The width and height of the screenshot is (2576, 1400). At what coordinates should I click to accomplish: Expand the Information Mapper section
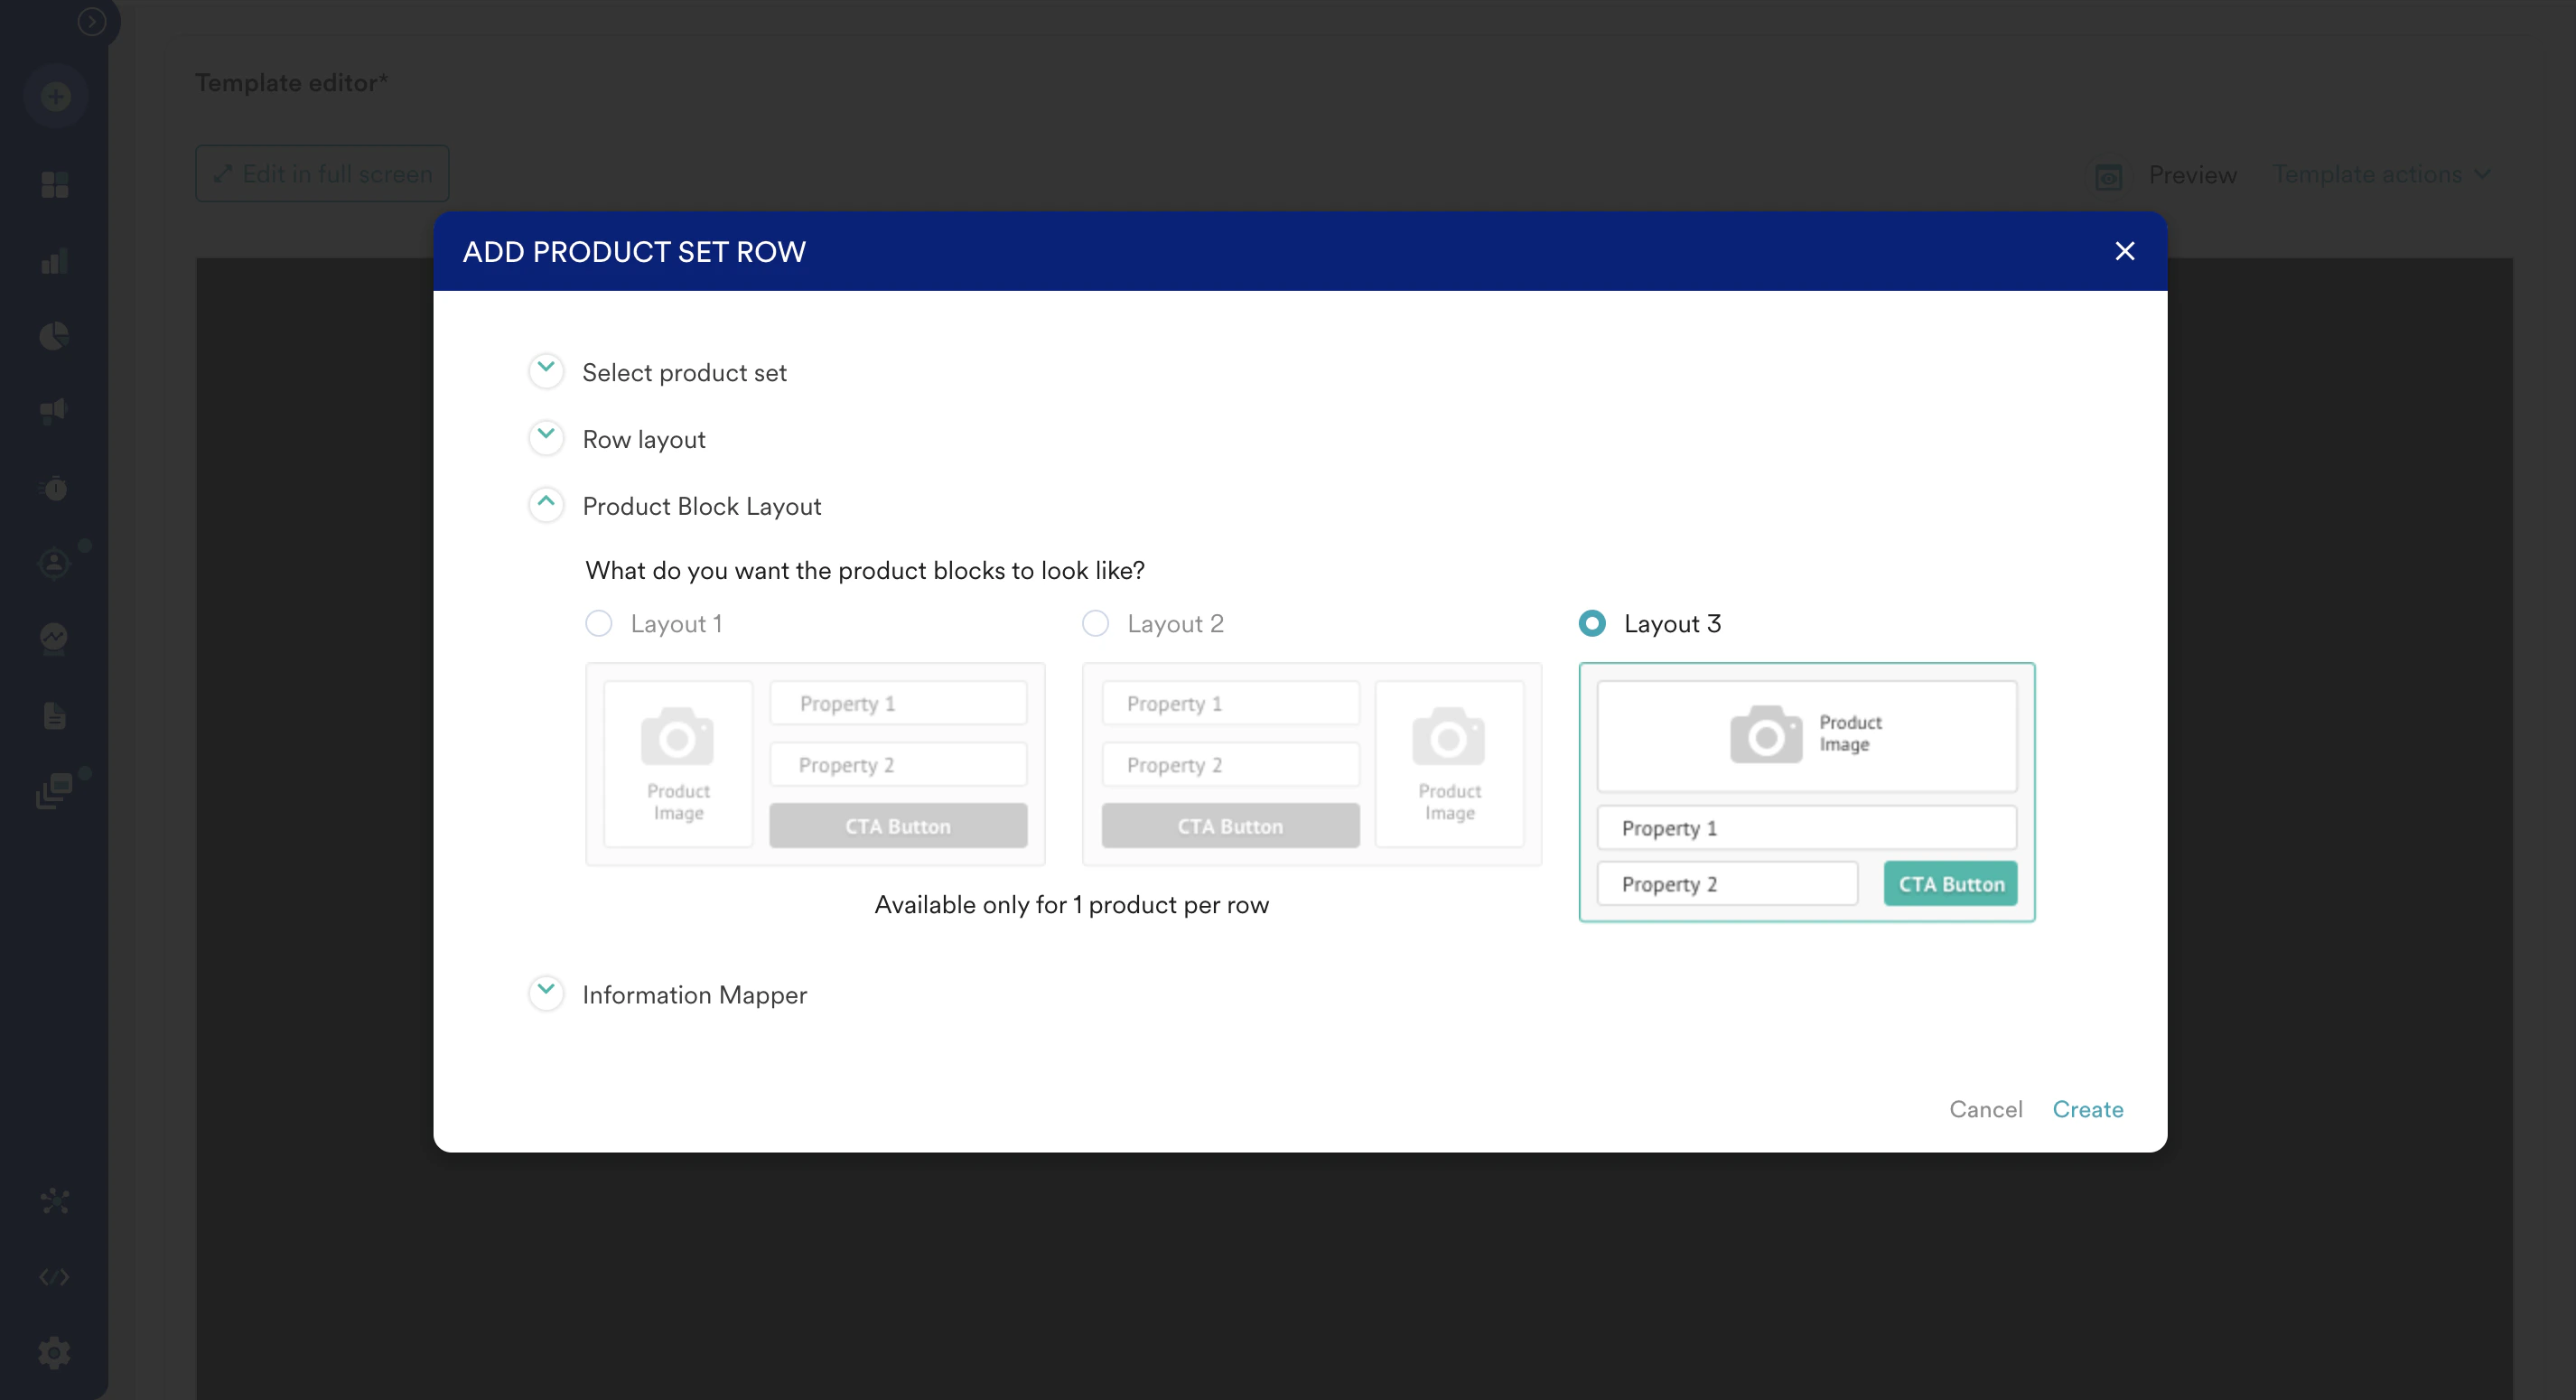(546, 993)
